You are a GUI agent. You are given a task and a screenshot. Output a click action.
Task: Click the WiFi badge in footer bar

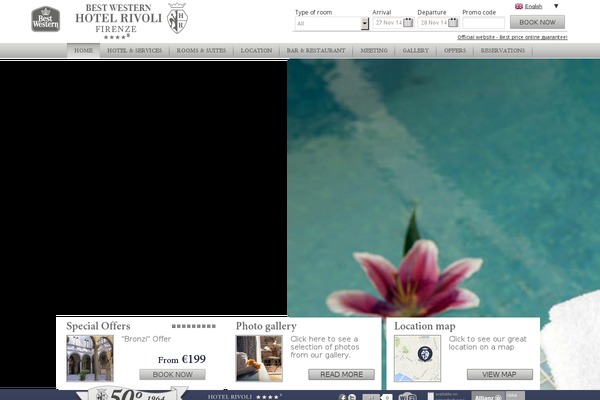tap(407, 397)
